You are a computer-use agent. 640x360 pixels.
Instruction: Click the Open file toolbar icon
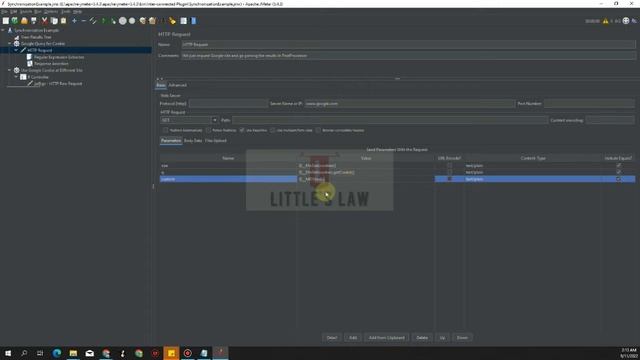(x=24, y=21)
